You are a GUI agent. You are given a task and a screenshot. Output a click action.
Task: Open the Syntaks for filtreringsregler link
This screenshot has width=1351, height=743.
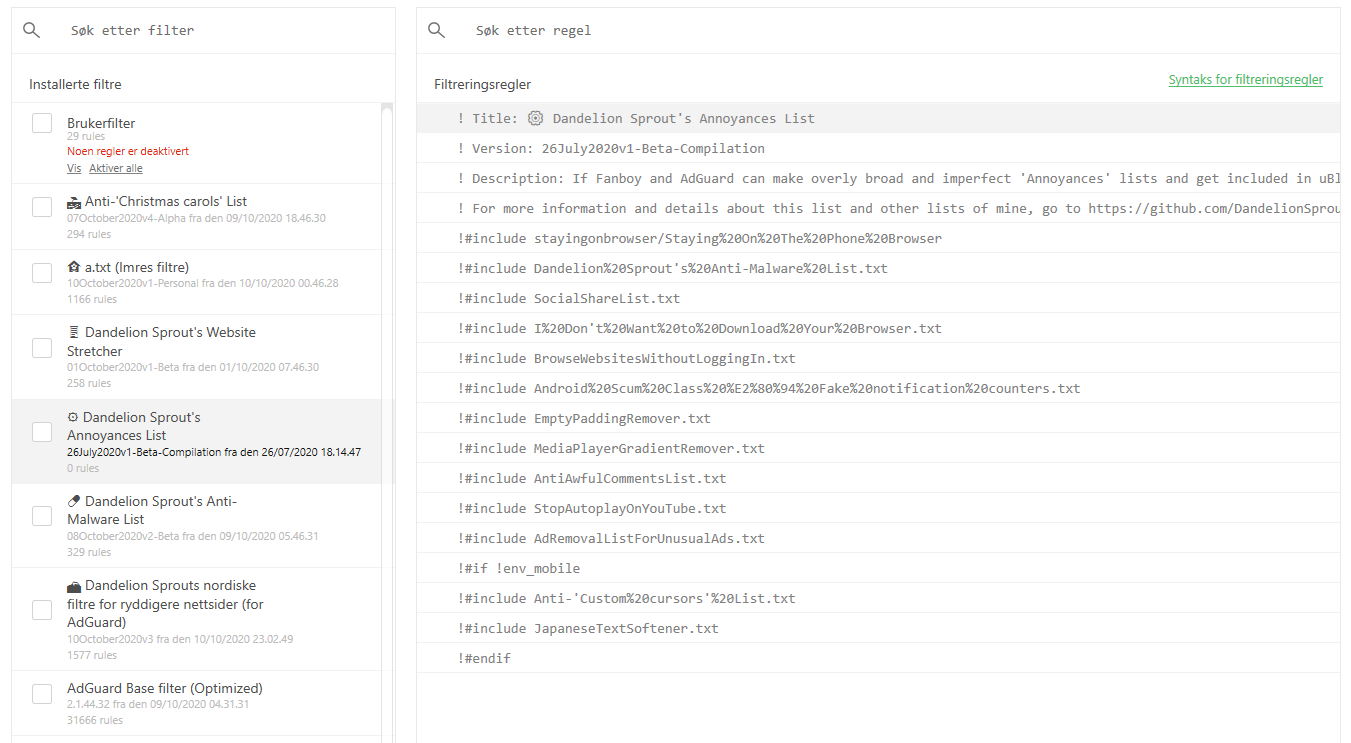point(1246,79)
